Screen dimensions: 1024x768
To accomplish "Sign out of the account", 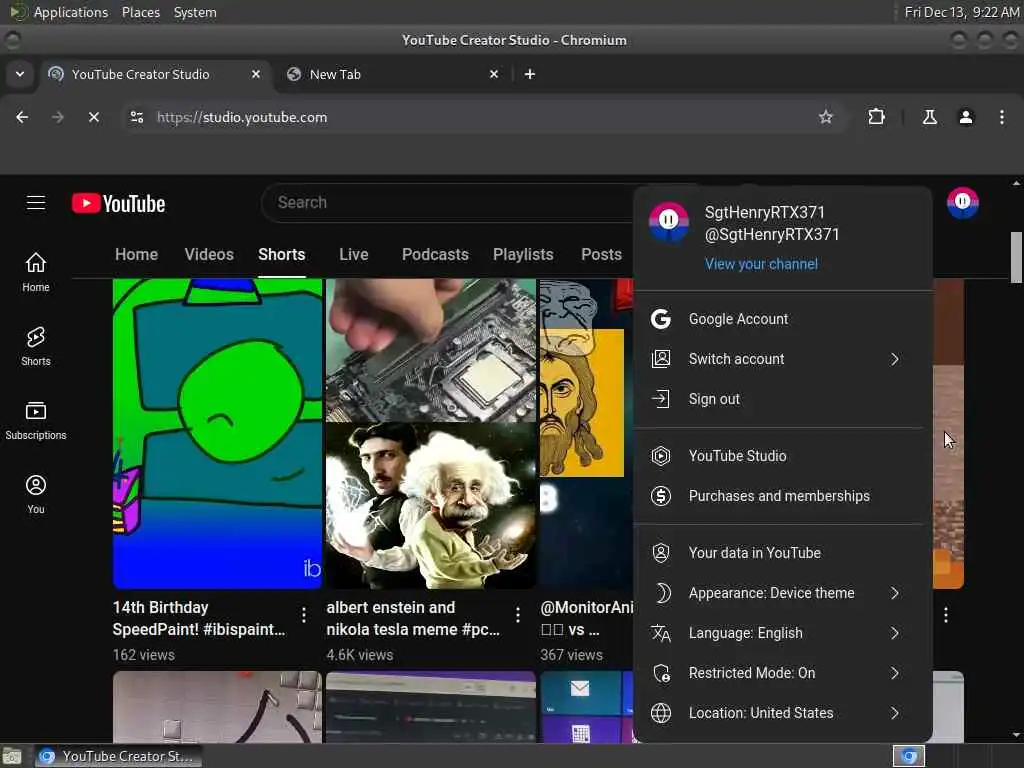I will click(782, 398).
